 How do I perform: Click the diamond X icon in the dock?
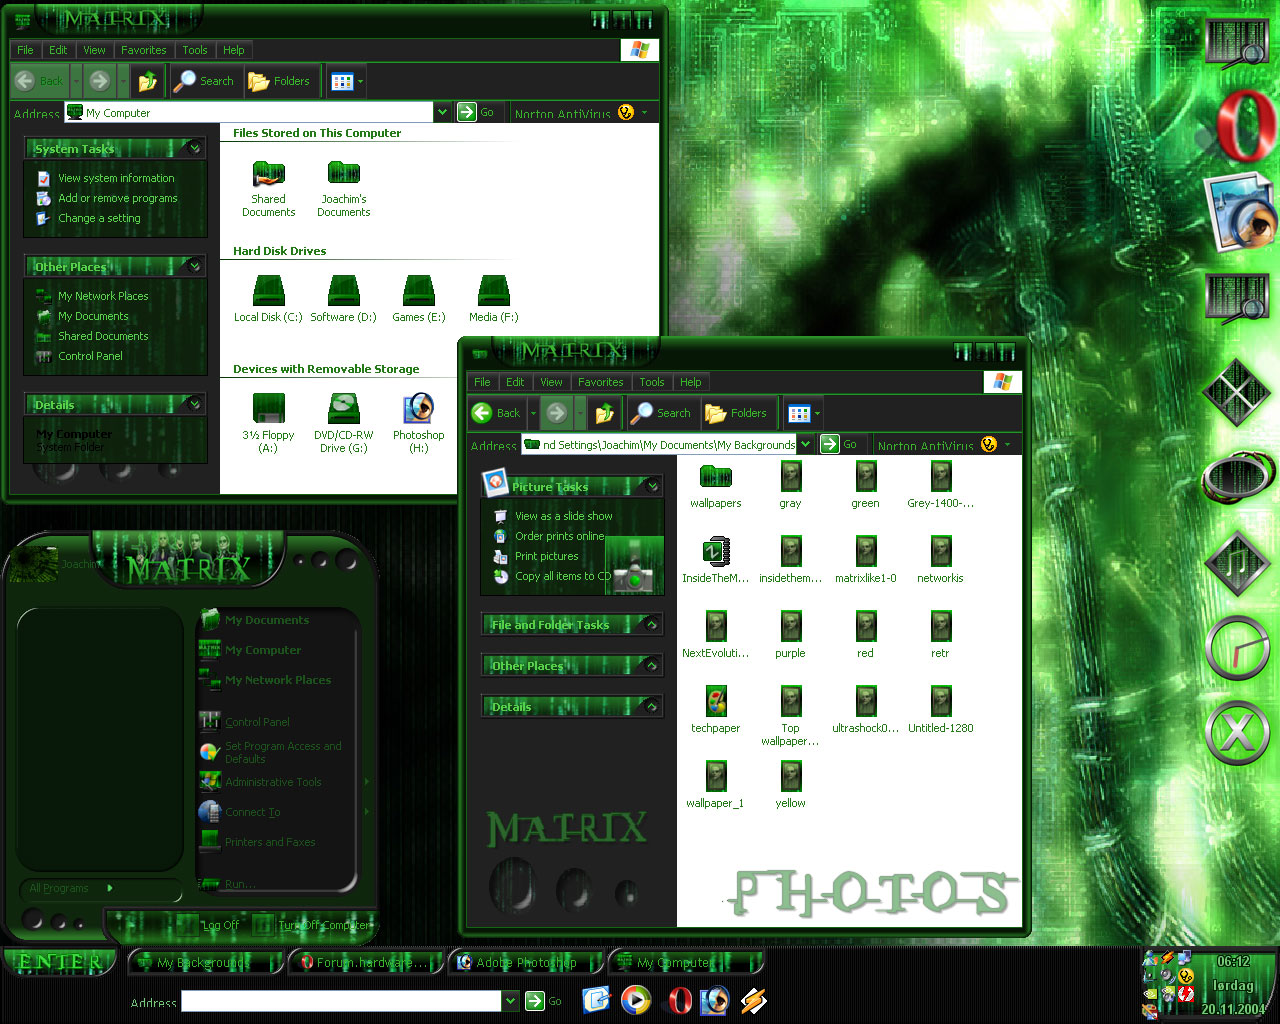coord(1238,391)
